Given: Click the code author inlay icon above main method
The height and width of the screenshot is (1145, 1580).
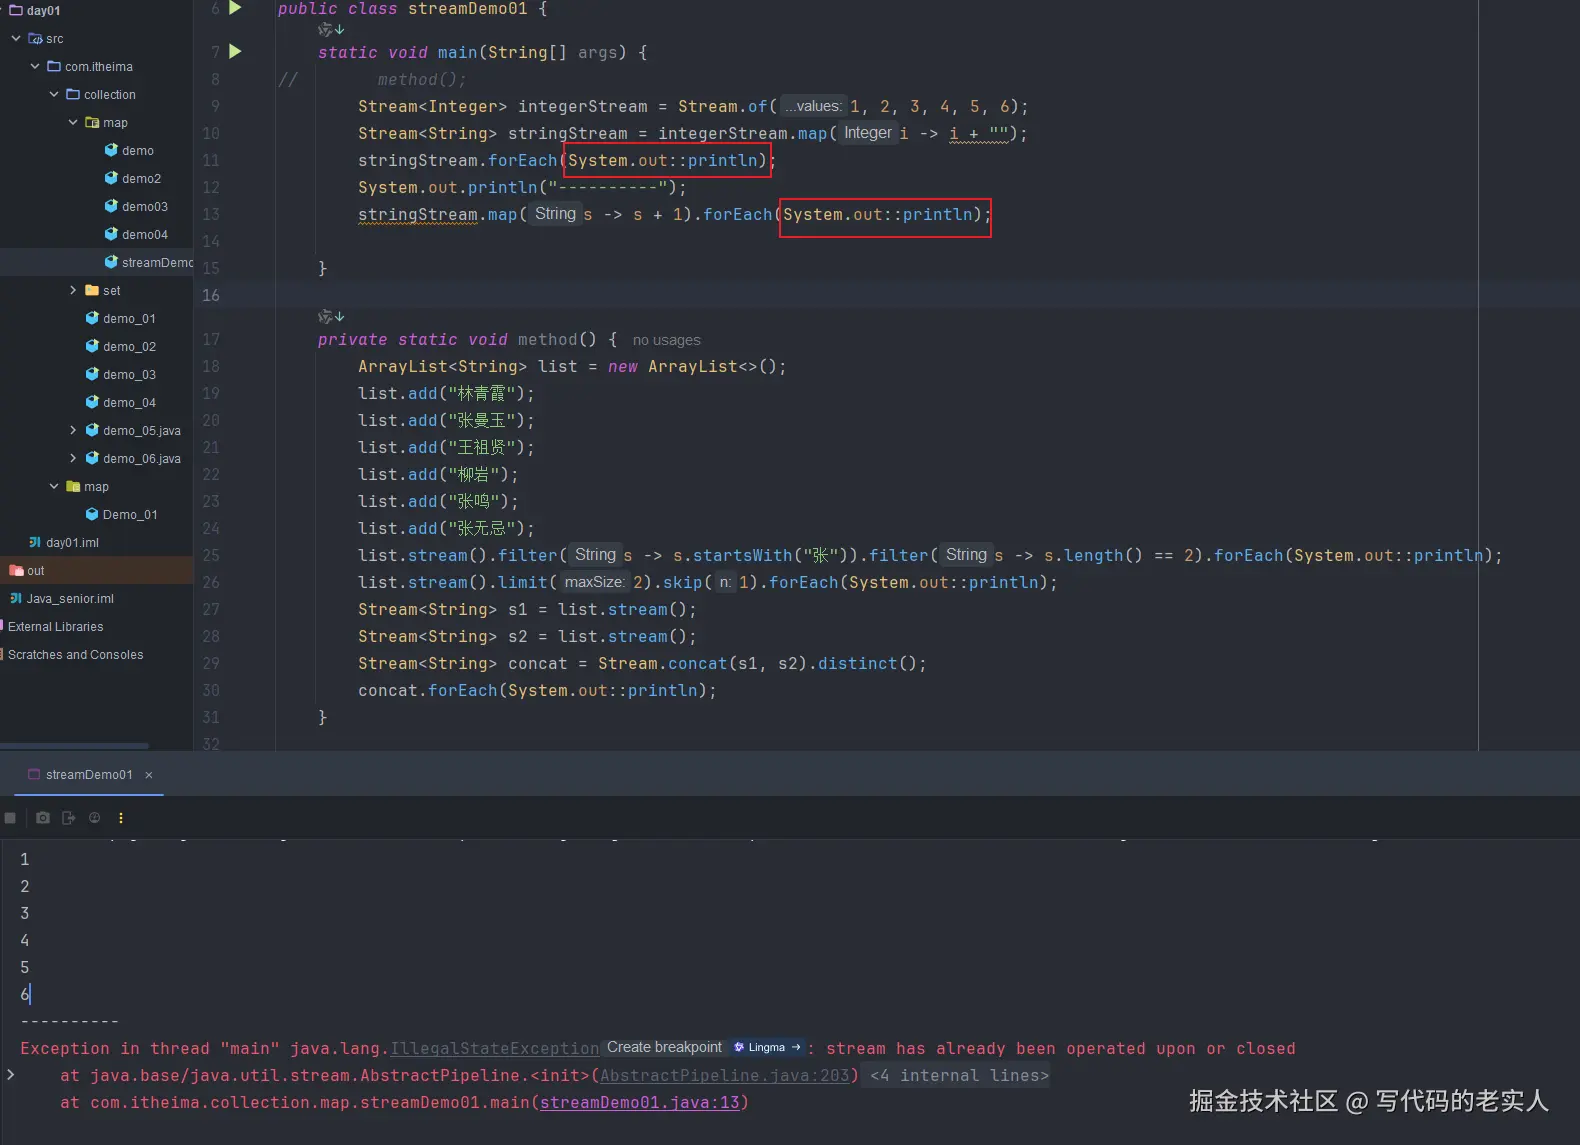Looking at the screenshot, I should tap(331, 29).
